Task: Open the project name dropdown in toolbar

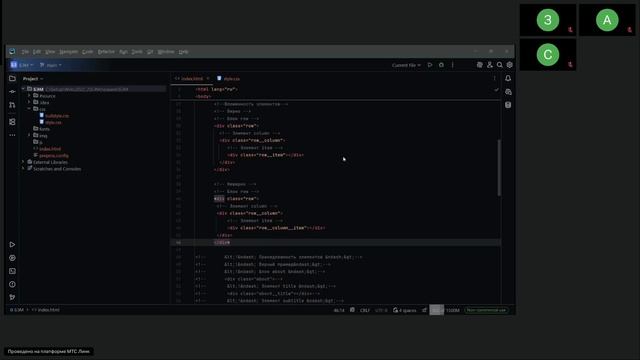Action: point(23,65)
